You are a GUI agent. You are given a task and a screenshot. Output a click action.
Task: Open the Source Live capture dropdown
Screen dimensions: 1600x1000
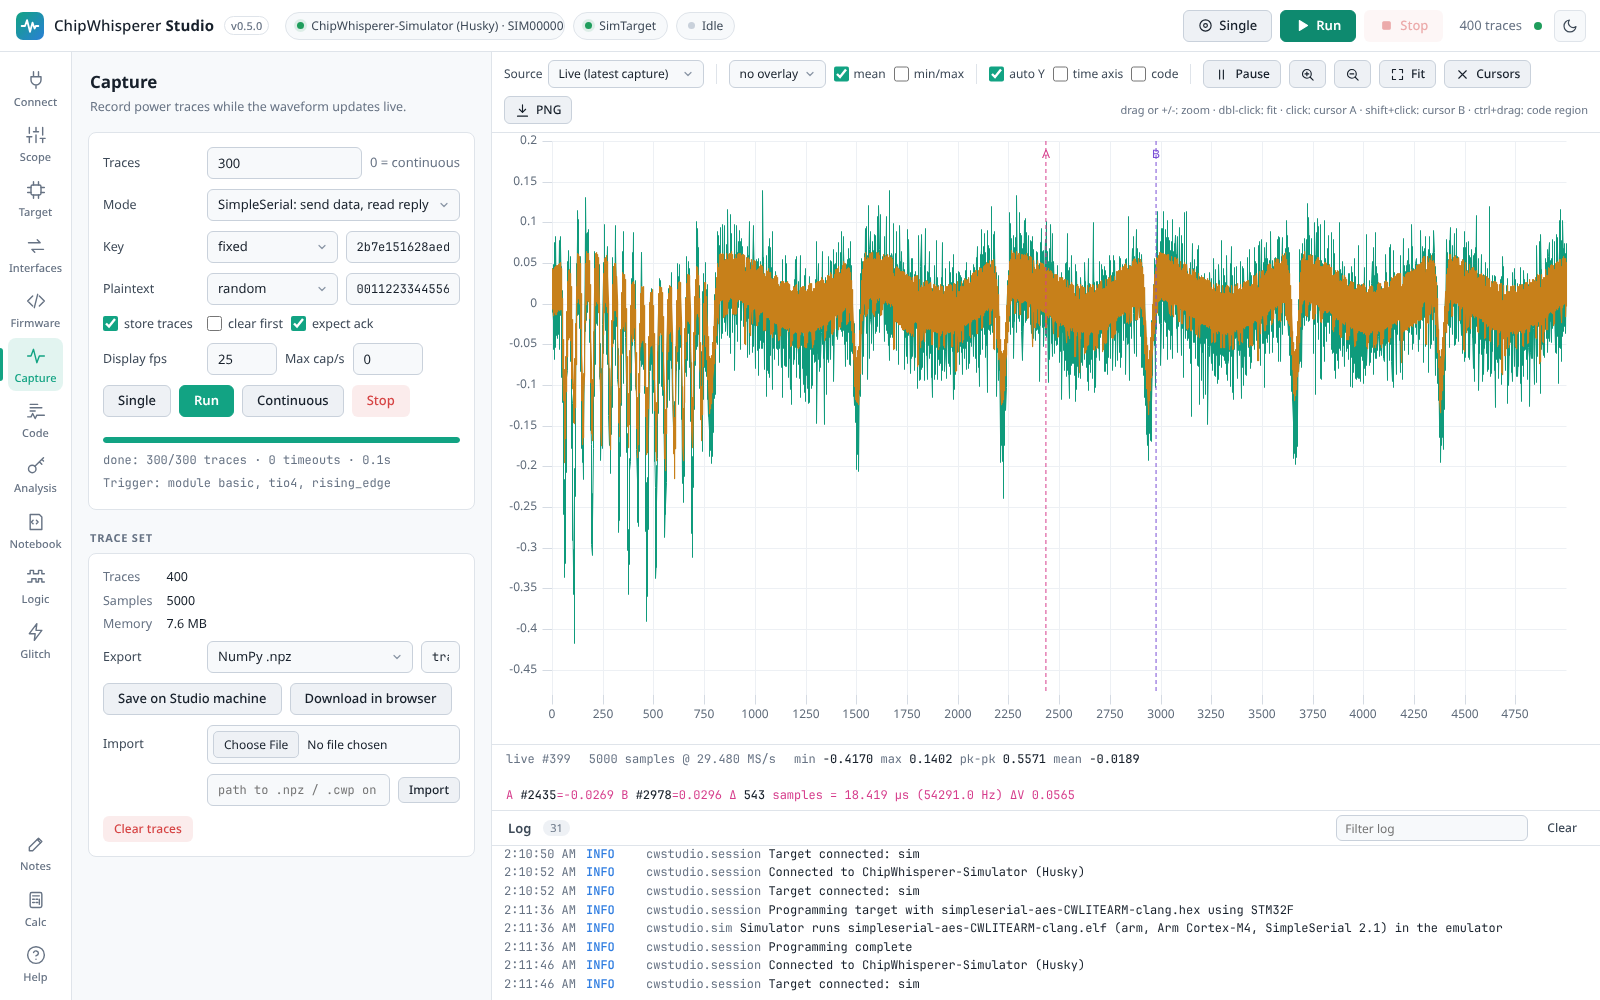coord(626,74)
